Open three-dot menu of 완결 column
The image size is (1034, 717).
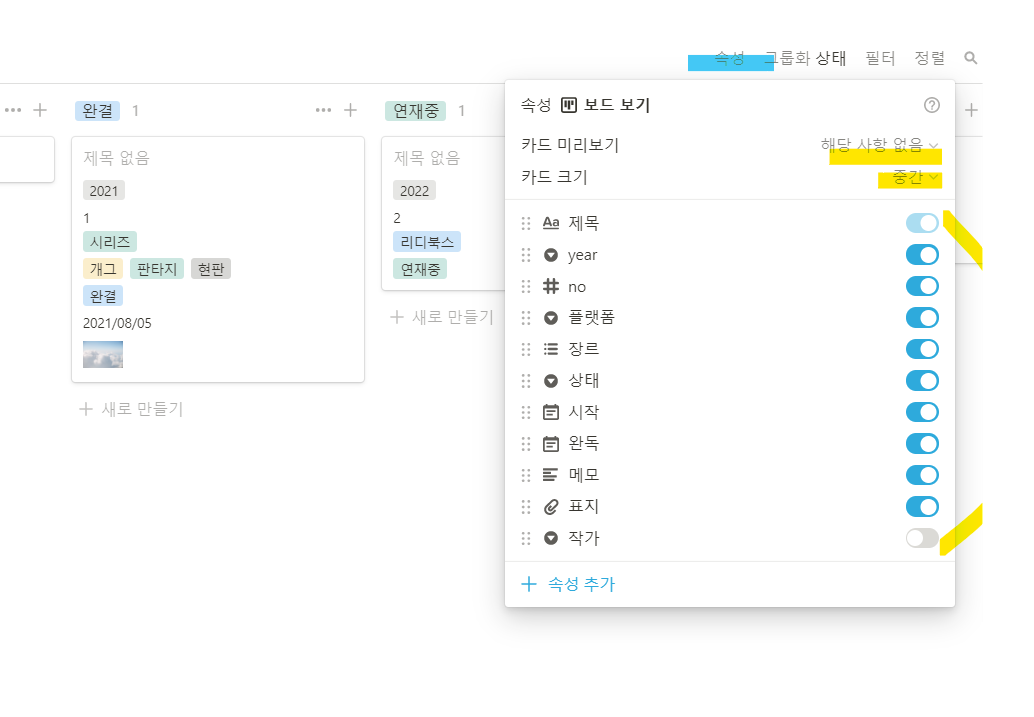click(x=323, y=110)
